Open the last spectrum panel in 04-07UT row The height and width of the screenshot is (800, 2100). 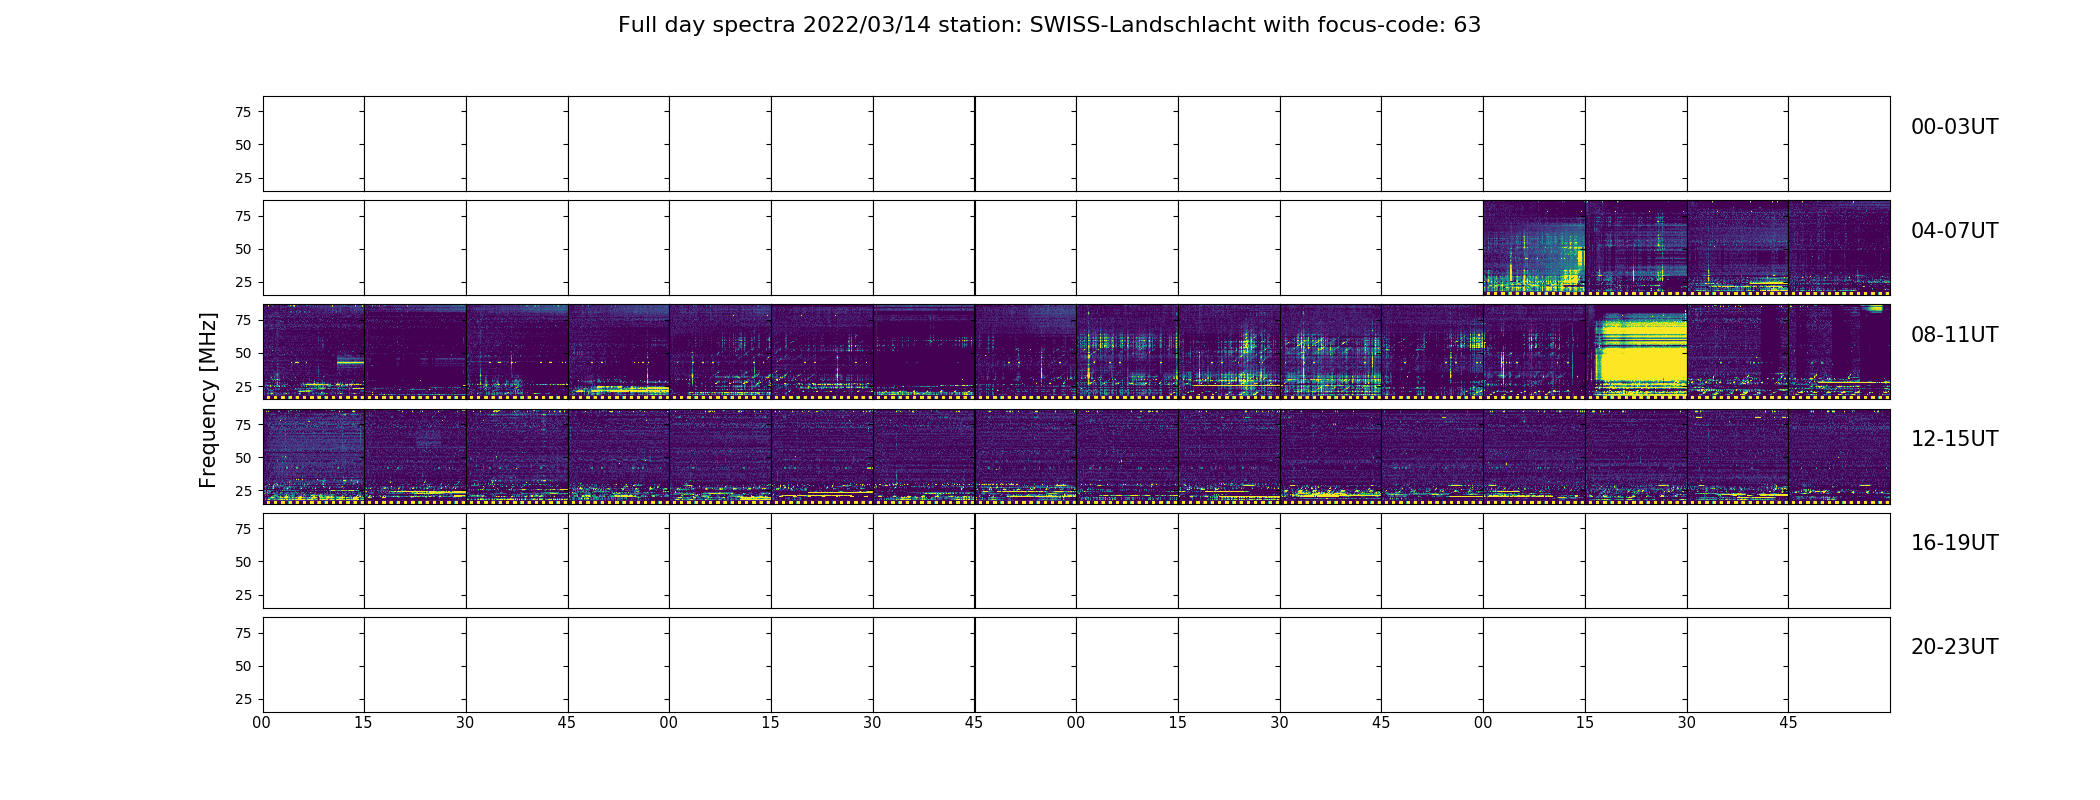pos(1839,248)
